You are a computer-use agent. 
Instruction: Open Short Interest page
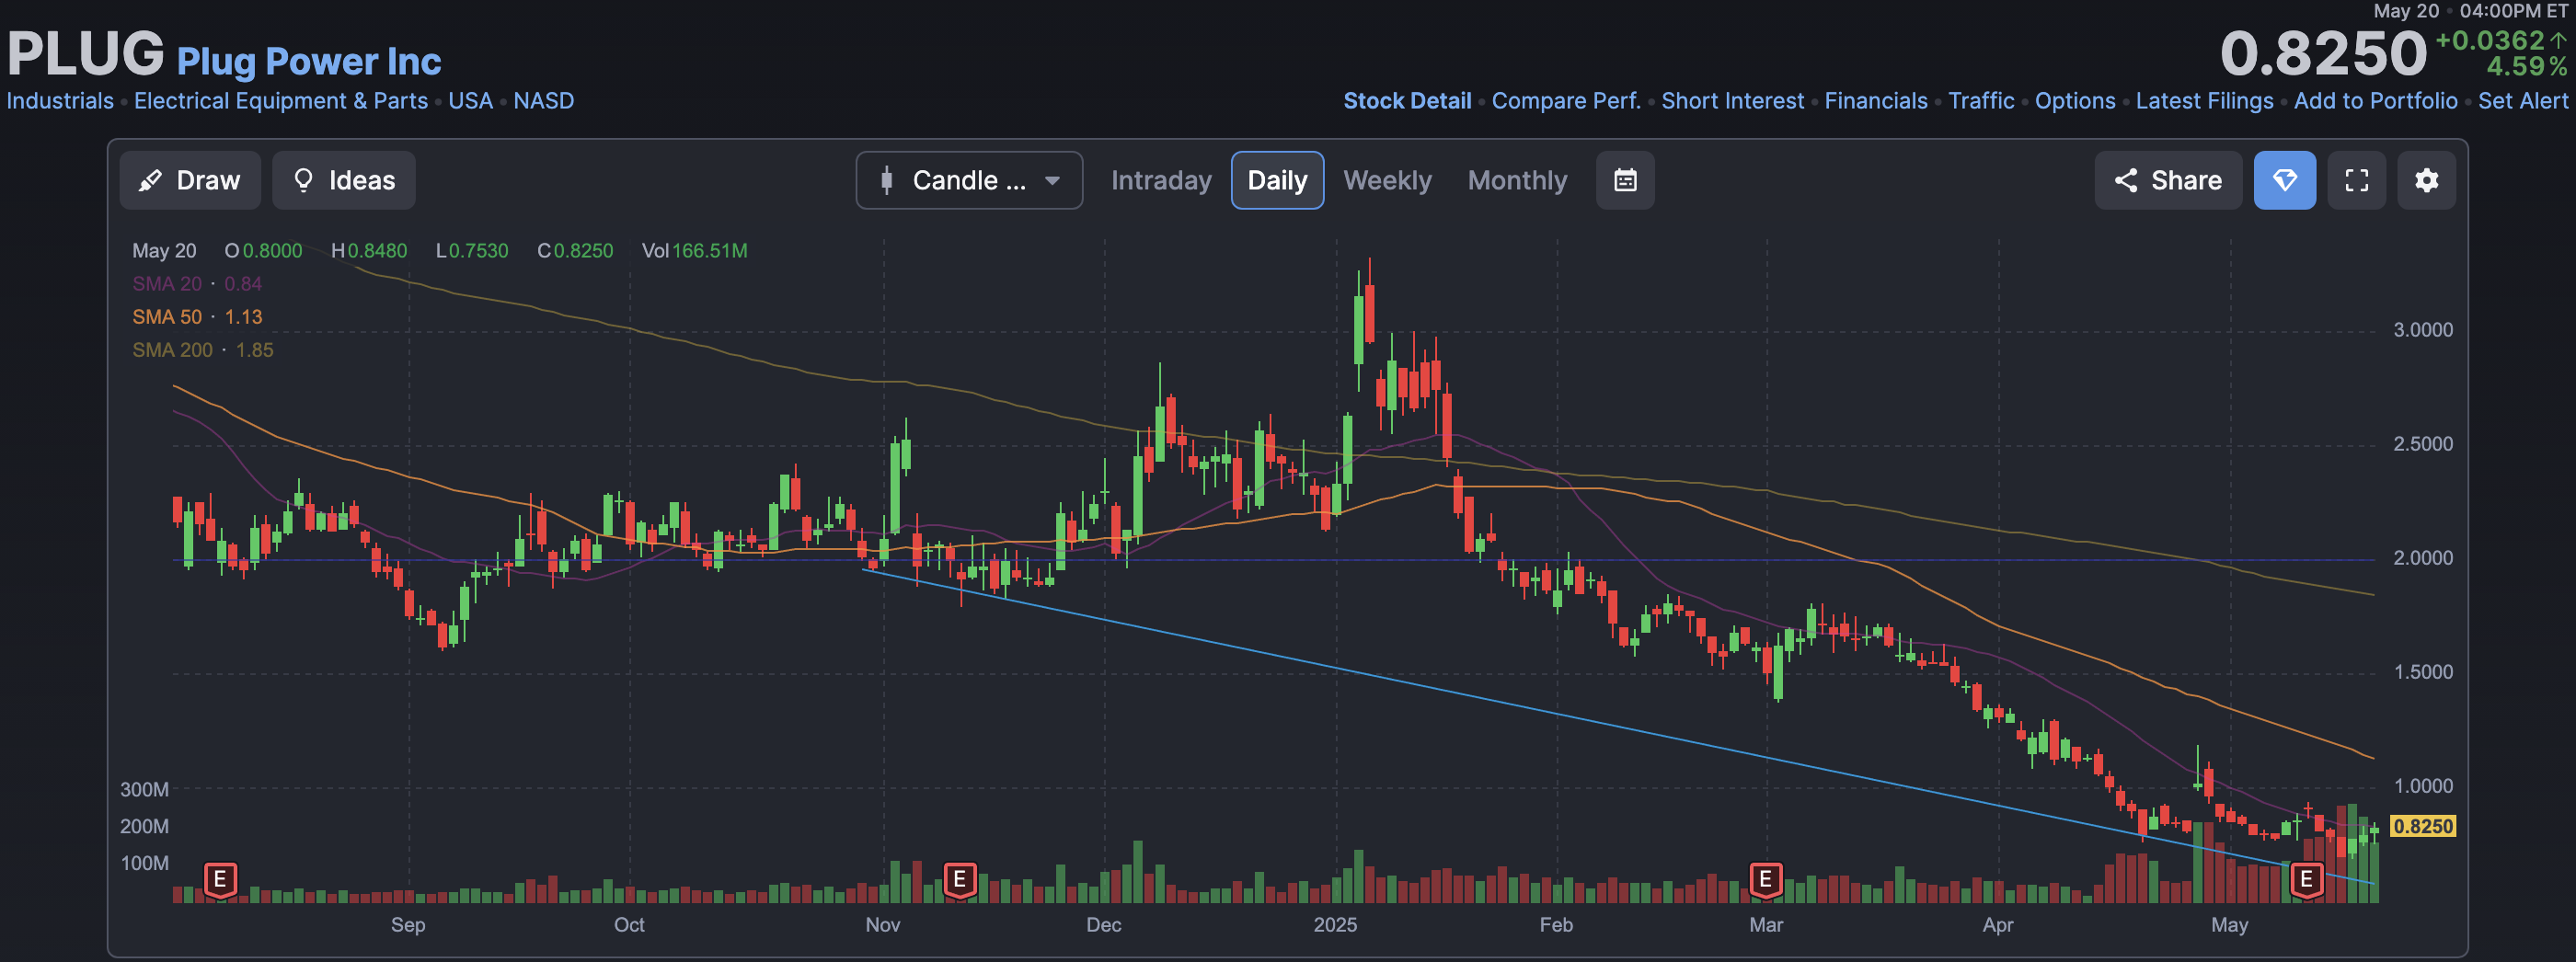tap(1733, 101)
